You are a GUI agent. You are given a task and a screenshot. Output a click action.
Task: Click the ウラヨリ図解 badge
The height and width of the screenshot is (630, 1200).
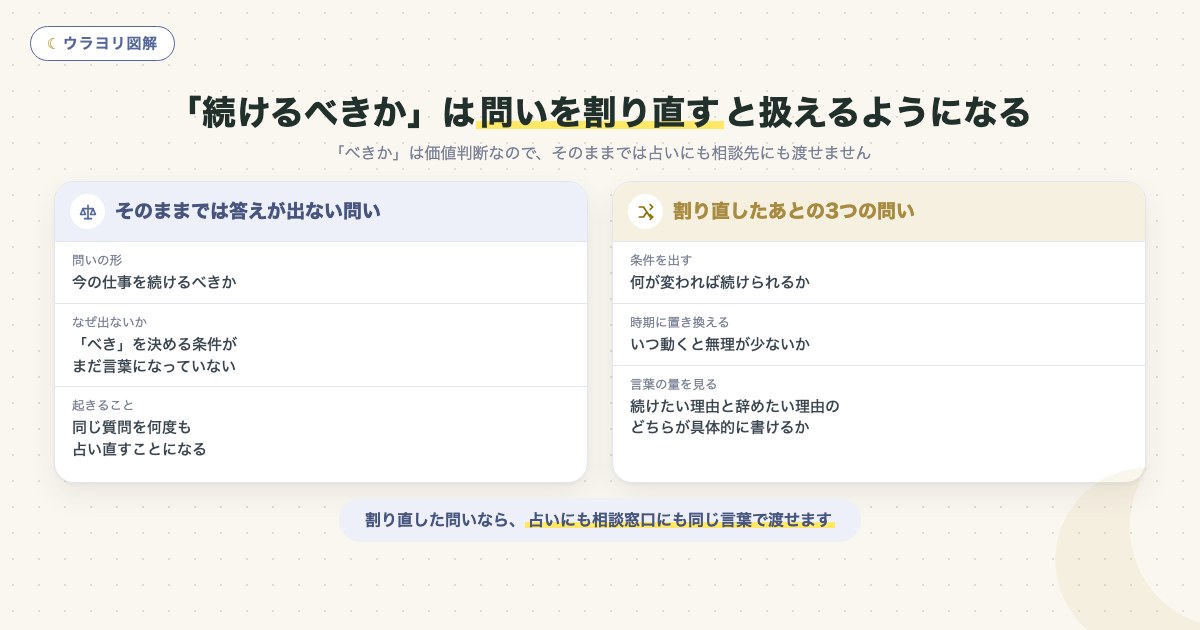(102, 43)
